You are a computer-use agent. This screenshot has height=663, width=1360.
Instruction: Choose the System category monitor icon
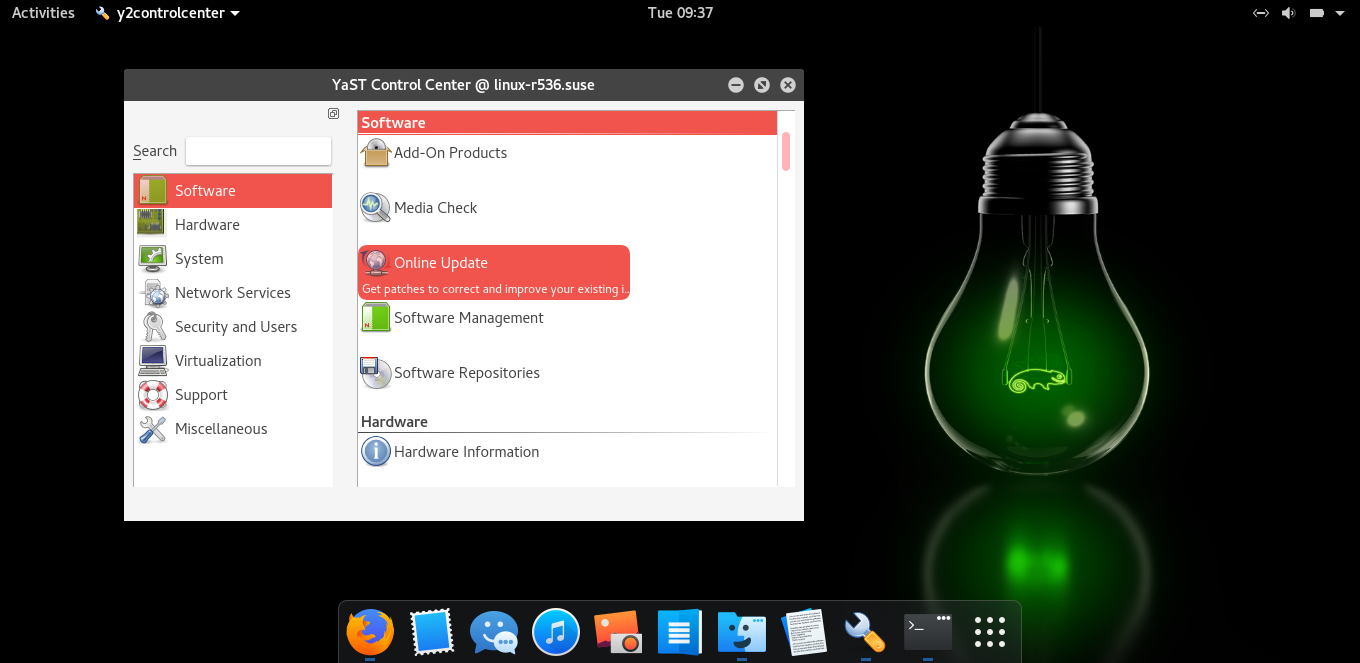click(152, 259)
